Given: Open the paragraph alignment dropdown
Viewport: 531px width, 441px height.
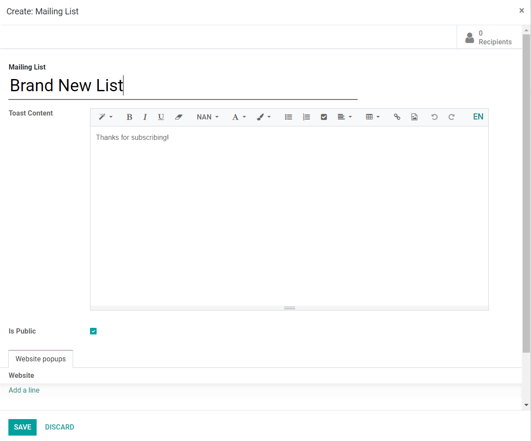Looking at the screenshot, I should pyautogui.click(x=344, y=117).
